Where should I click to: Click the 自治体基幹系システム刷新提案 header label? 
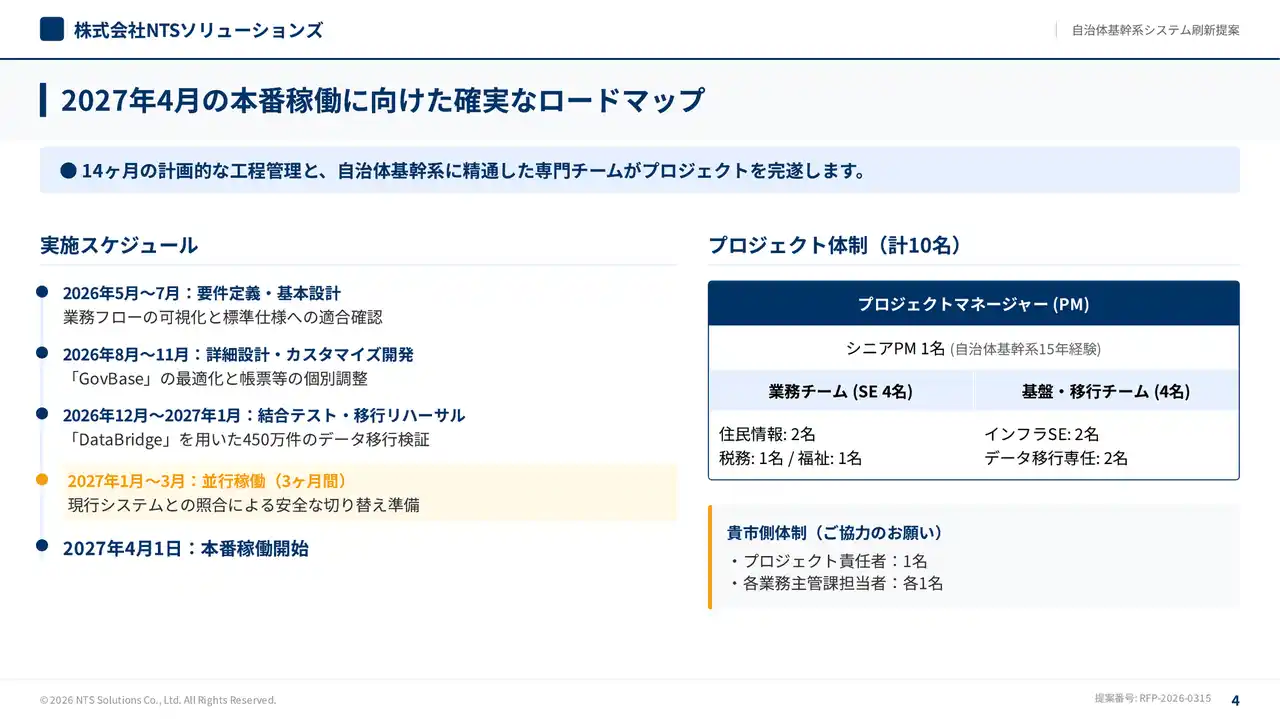(1155, 30)
